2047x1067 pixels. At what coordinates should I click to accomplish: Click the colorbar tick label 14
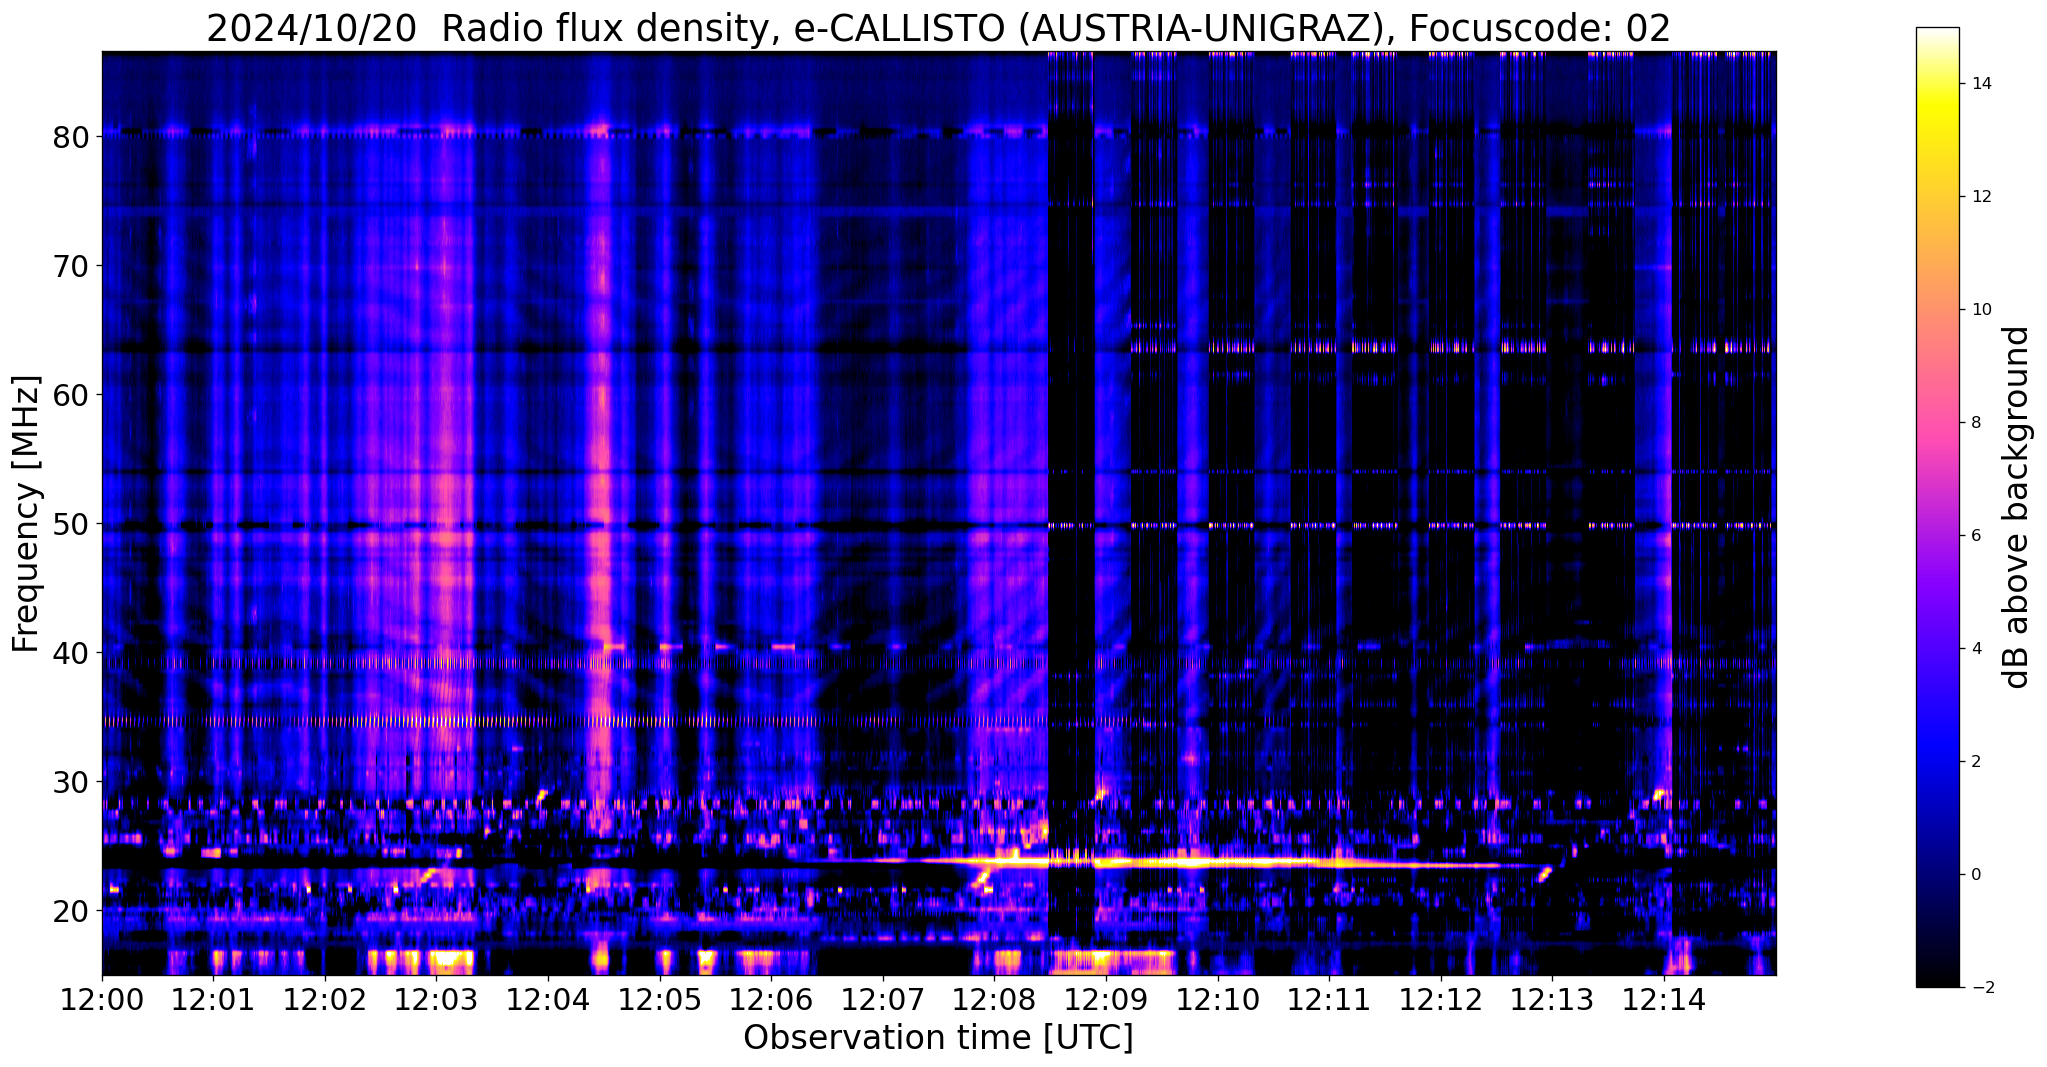1980,84
